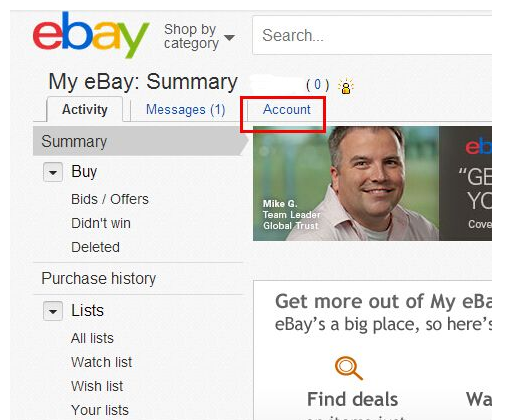Click the feedback score (0) link
The image size is (510, 420).
318,85
